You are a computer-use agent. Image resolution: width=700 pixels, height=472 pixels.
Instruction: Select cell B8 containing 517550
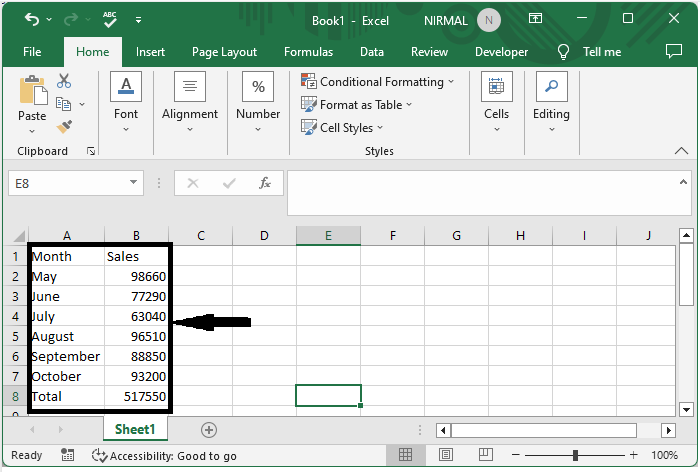(x=136, y=396)
